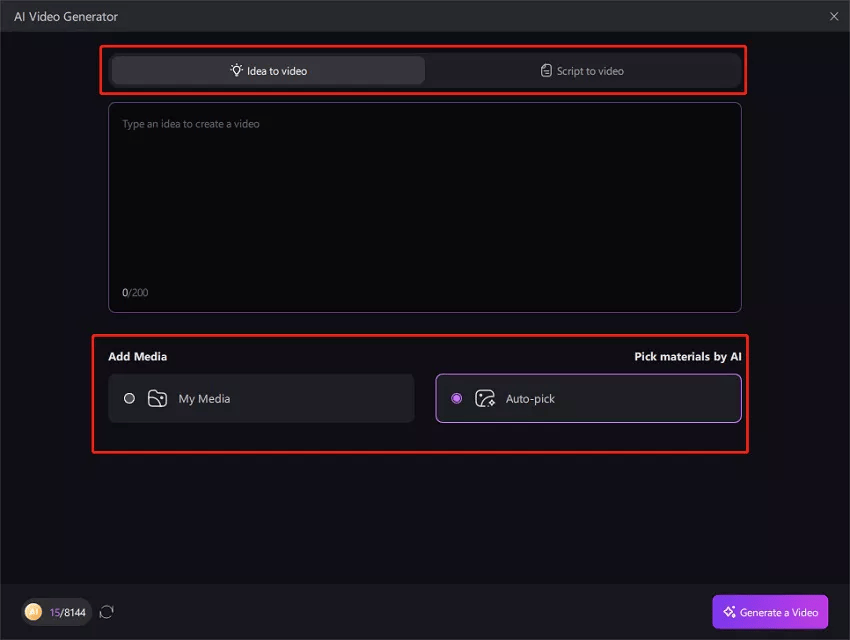
Task: Click the gold AI credits coin icon
Action: point(34,612)
